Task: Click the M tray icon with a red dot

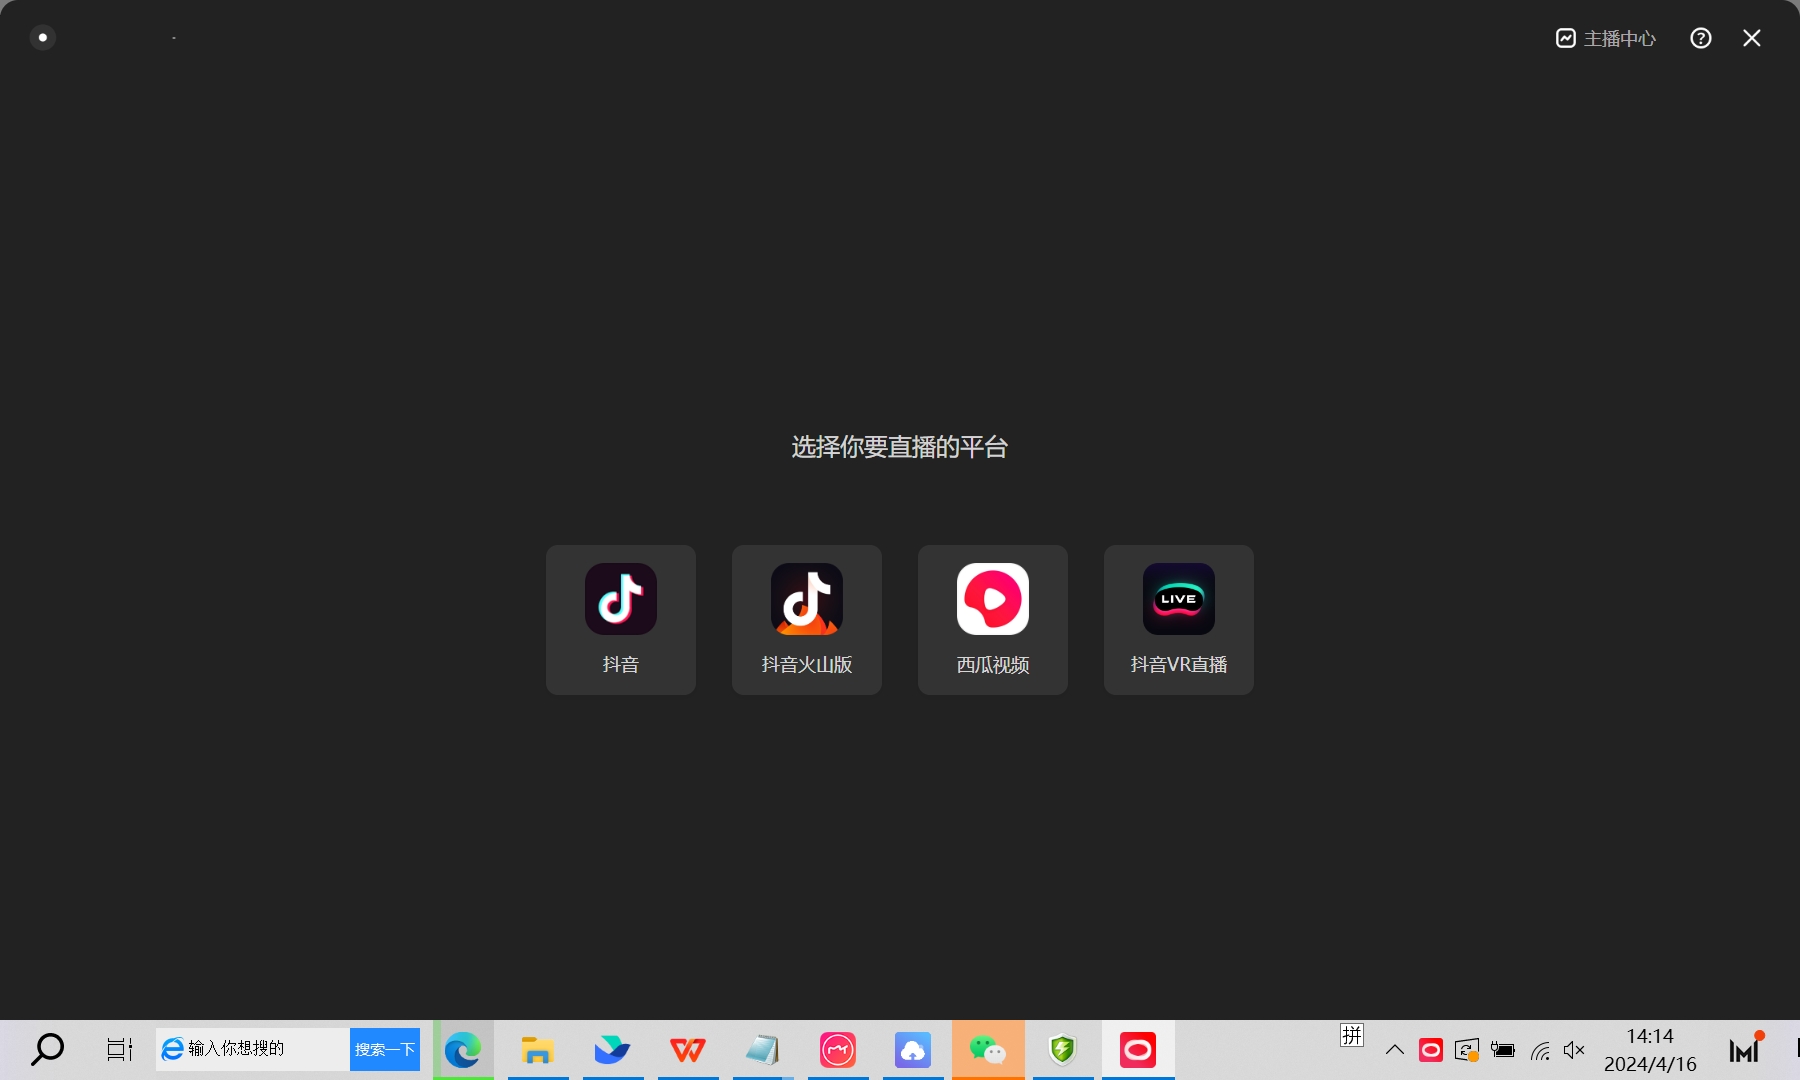Action: tap(1746, 1048)
